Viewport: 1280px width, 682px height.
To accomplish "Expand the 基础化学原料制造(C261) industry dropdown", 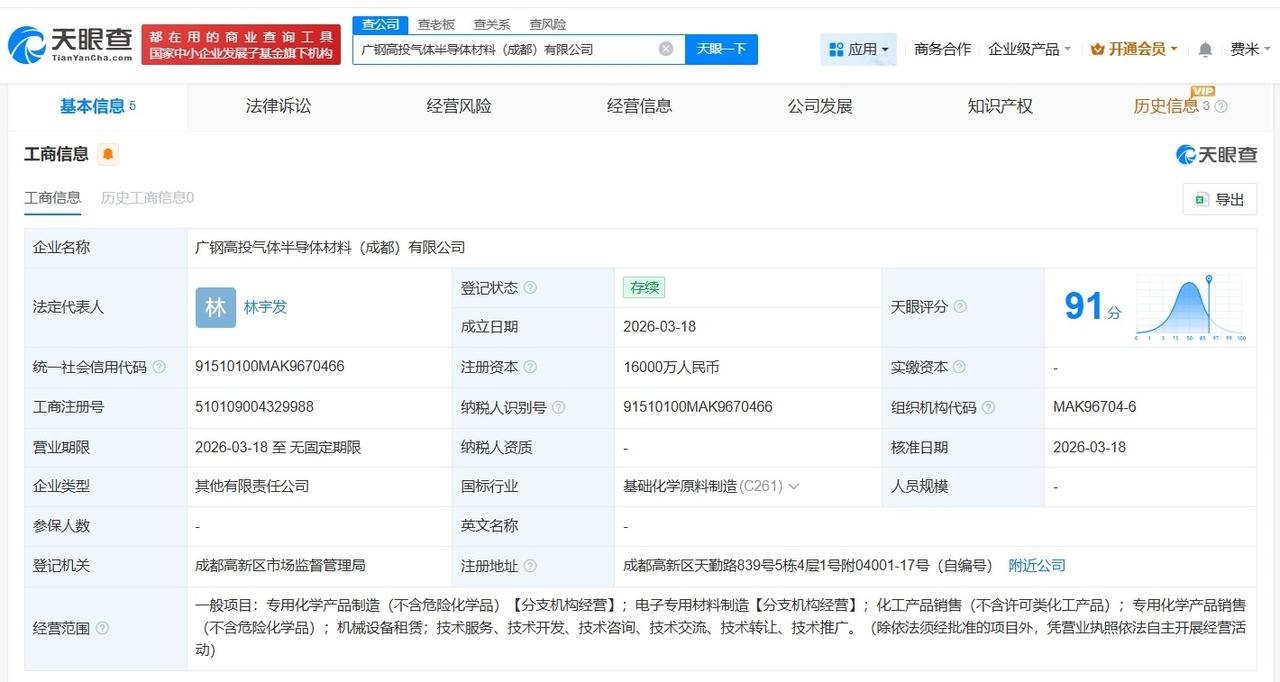I will pyautogui.click(x=794, y=487).
